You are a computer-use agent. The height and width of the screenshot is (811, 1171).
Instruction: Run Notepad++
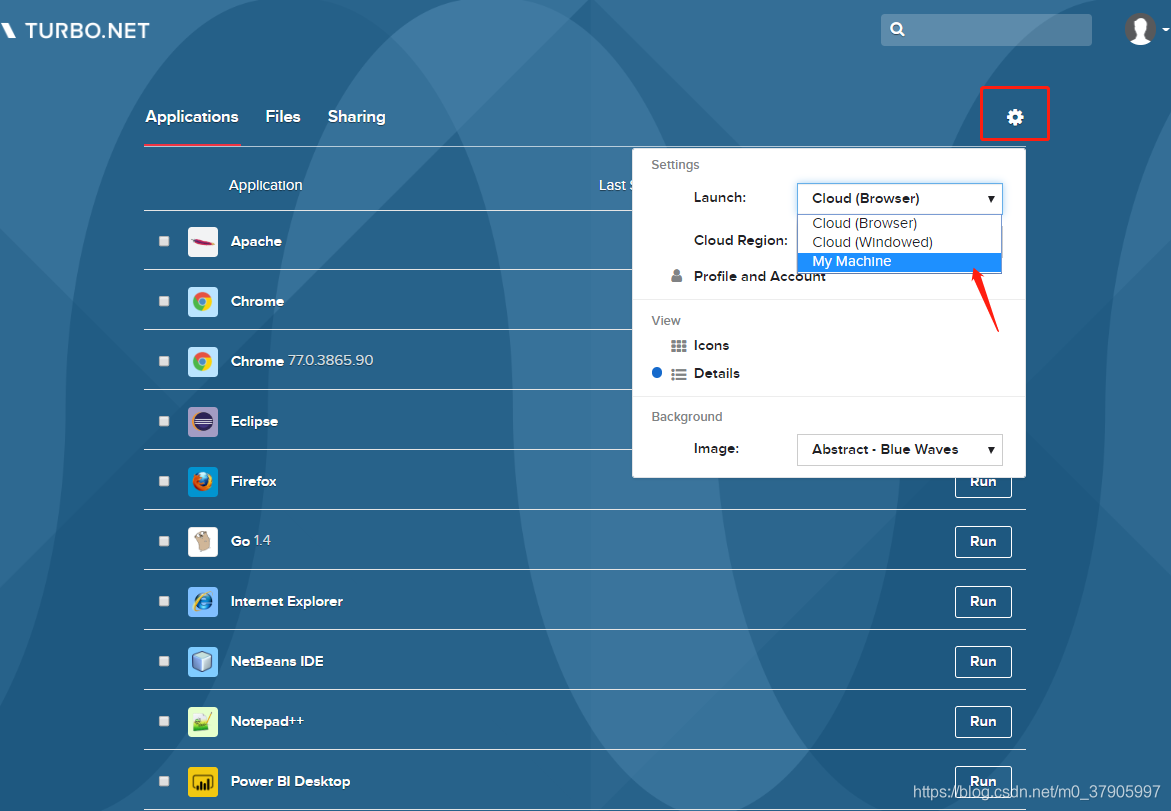(x=983, y=721)
